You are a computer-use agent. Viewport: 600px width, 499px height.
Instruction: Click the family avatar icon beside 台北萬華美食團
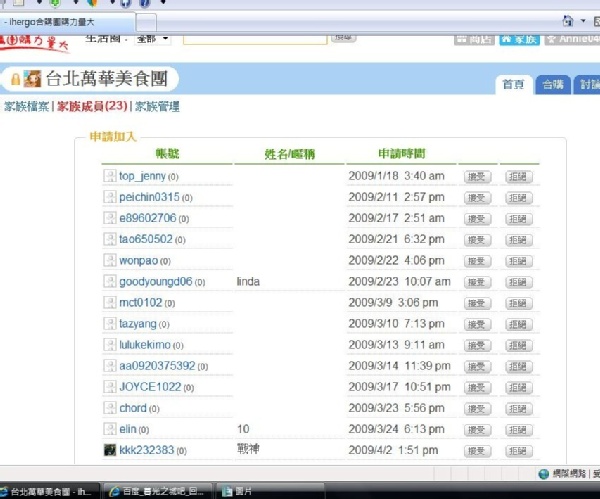point(32,79)
